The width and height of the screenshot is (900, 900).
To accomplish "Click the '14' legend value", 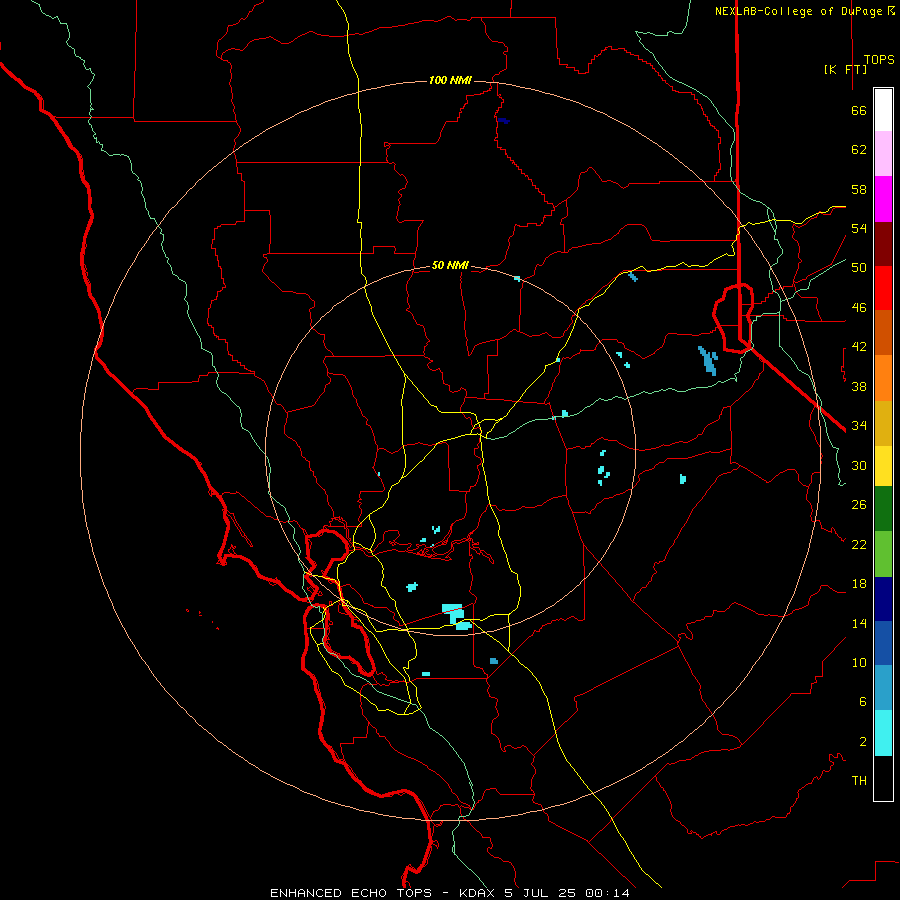I will point(859,623).
